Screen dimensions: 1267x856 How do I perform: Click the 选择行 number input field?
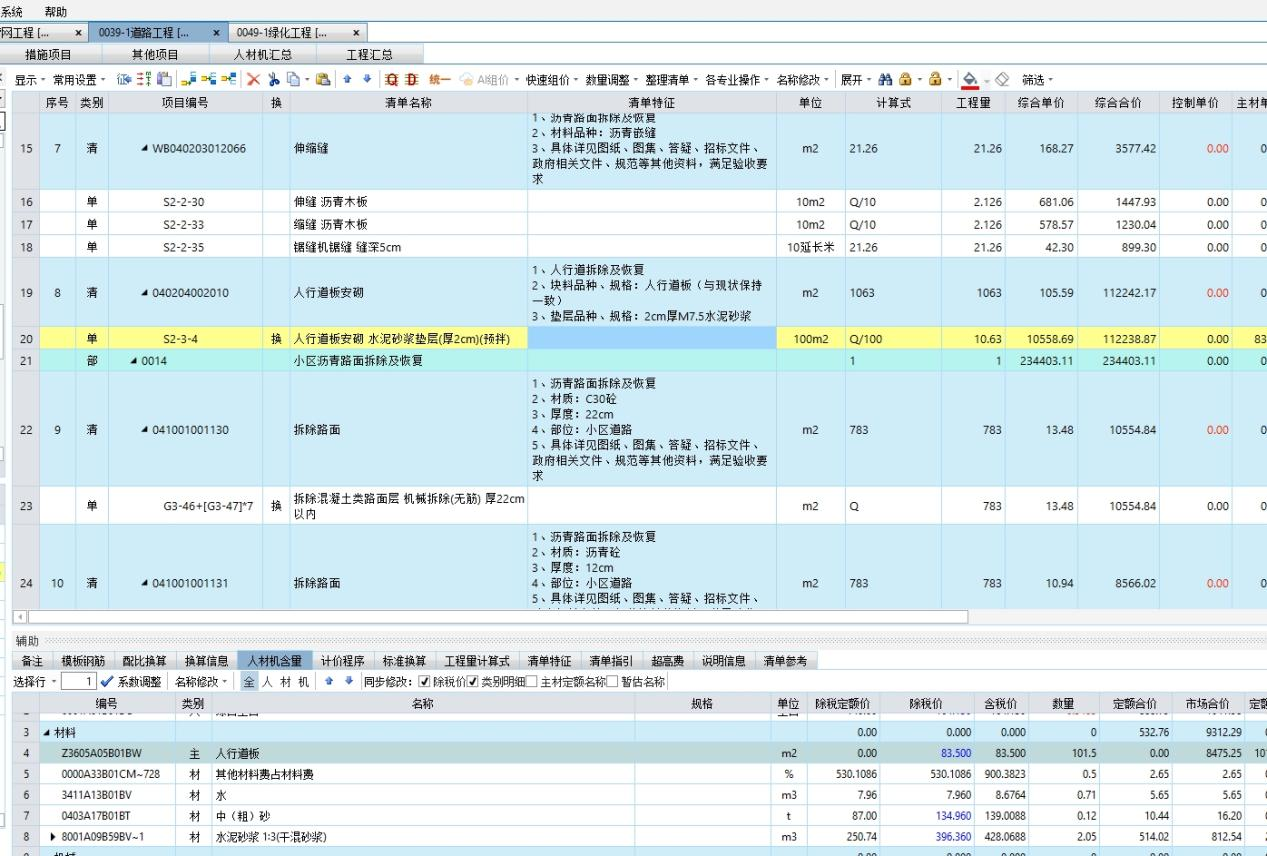pos(78,682)
